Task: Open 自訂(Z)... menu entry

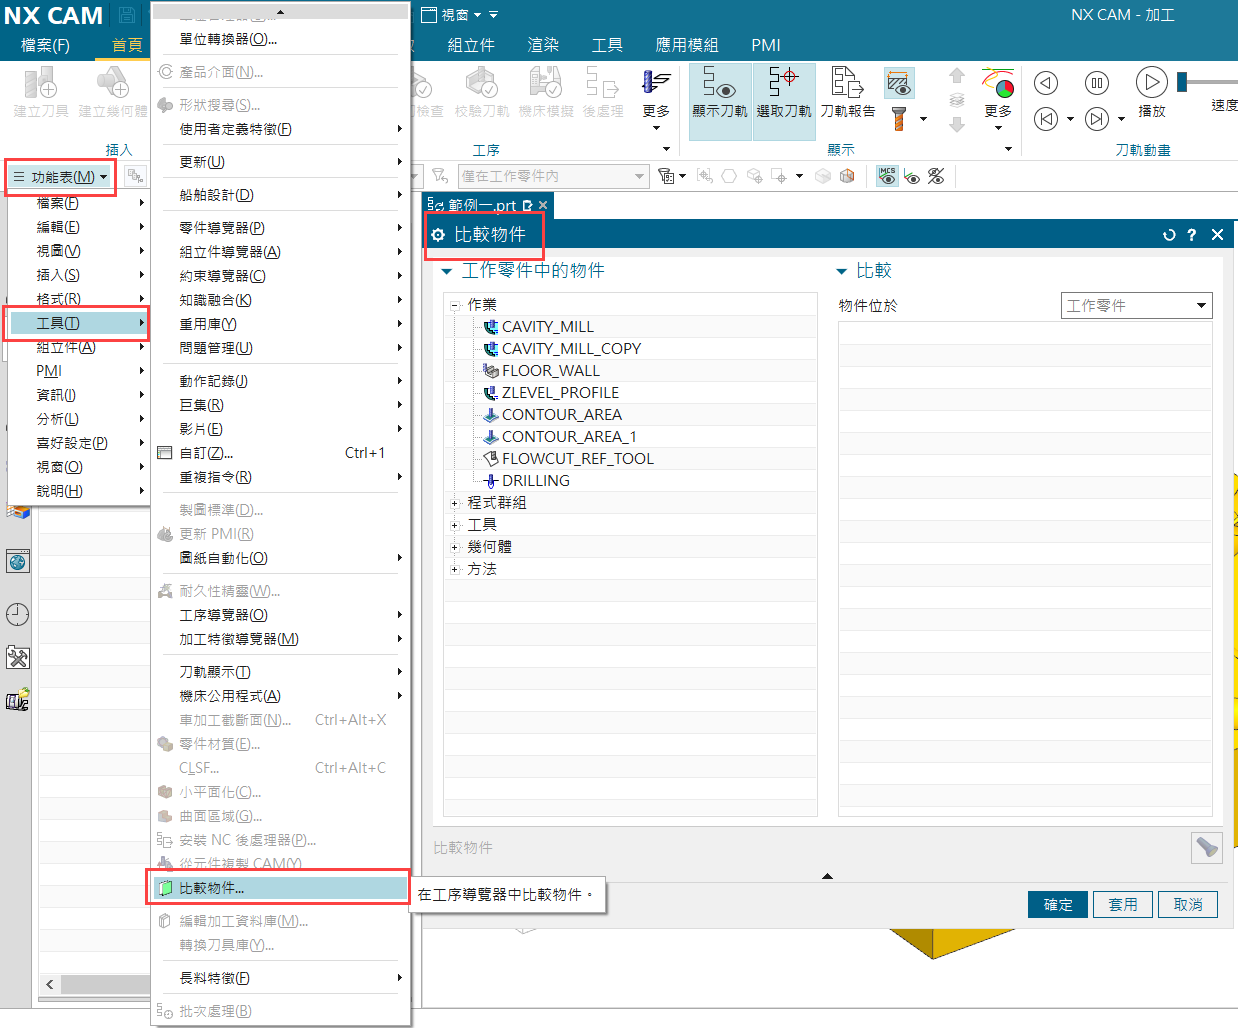Action: pyautogui.click(x=280, y=453)
